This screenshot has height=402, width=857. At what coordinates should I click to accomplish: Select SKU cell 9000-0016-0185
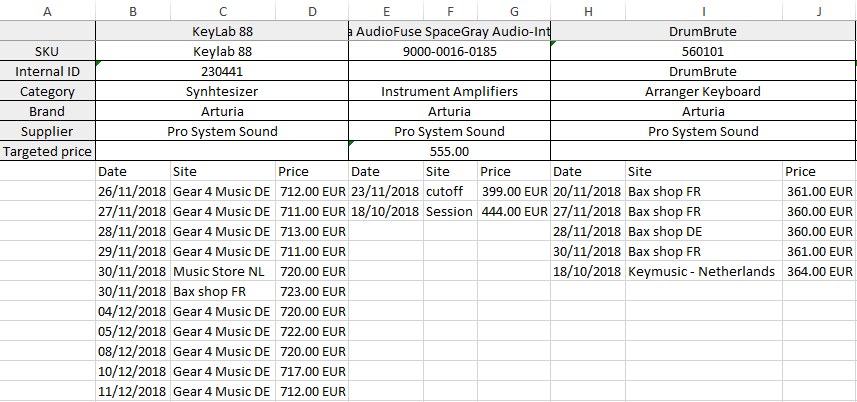450,51
